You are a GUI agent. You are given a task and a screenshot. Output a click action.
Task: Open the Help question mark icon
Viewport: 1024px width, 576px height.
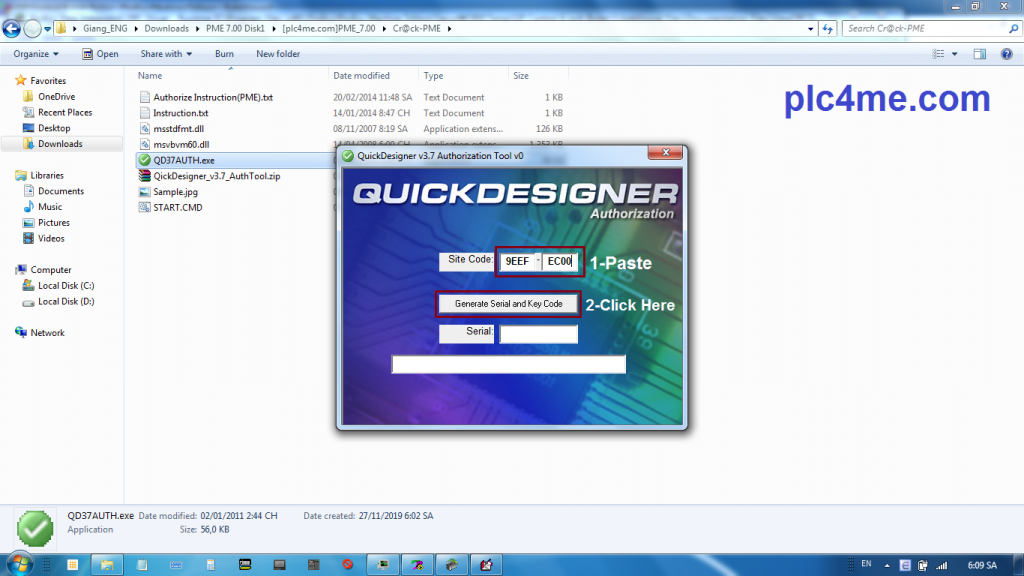[1008, 54]
